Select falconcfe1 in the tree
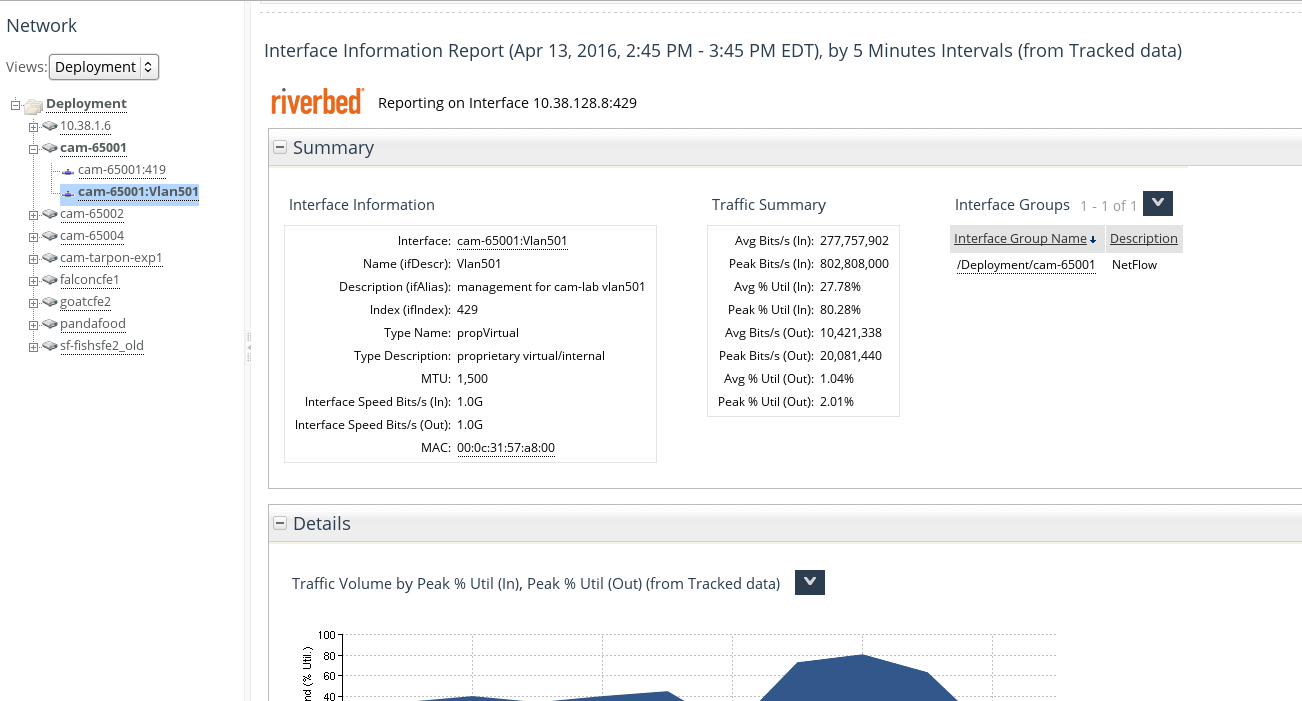1302x701 pixels. click(x=90, y=280)
